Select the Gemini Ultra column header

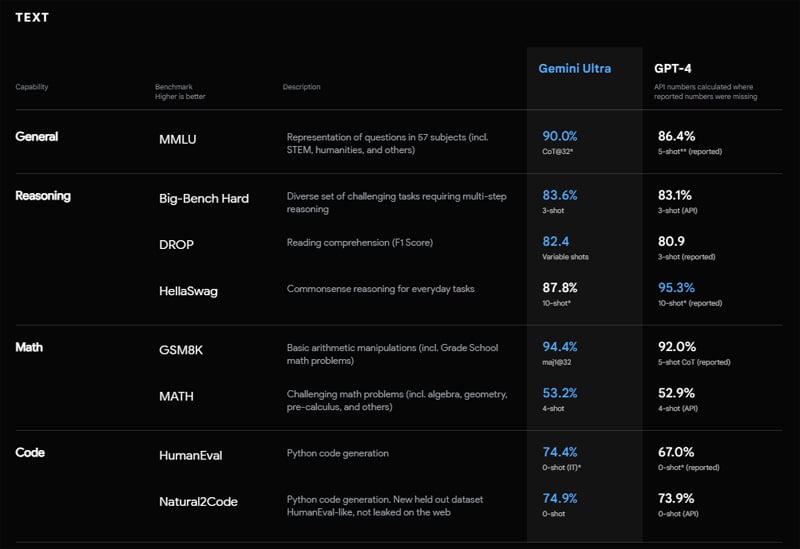click(x=574, y=68)
